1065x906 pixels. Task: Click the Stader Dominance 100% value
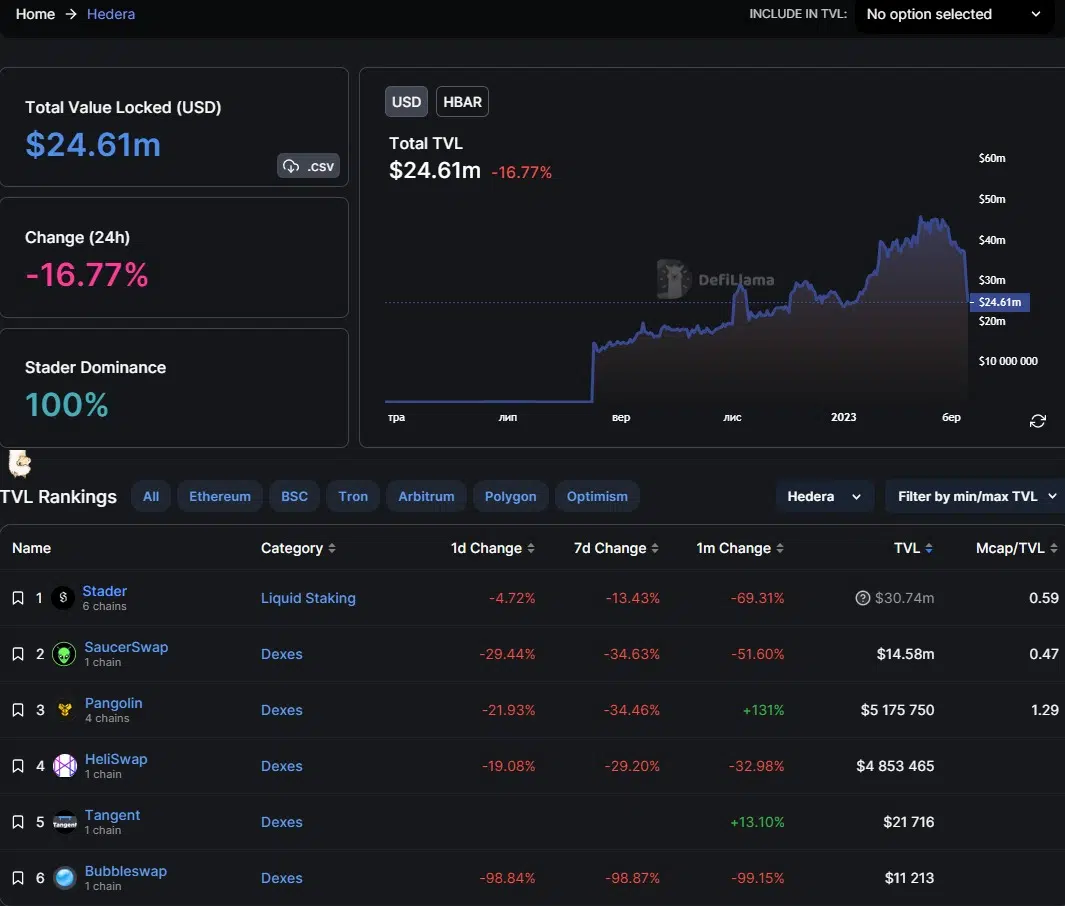click(x=67, y=405)
